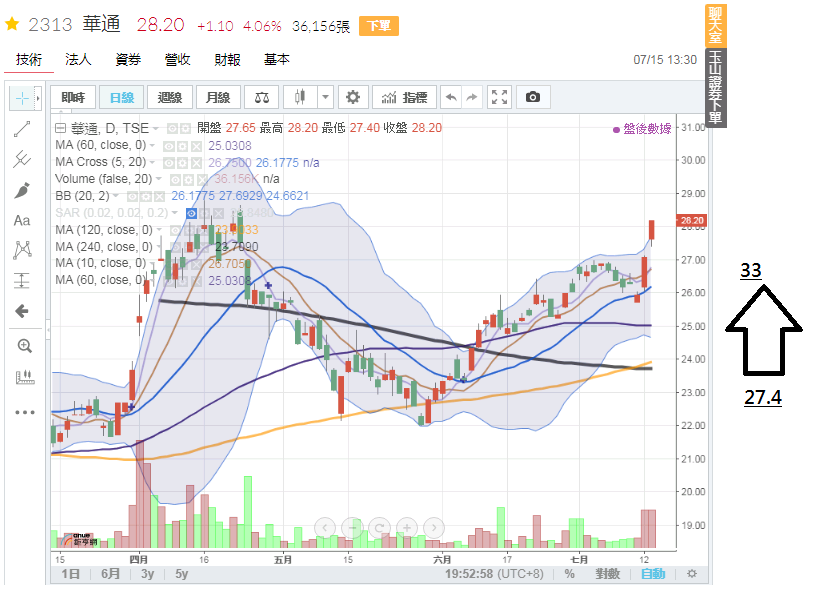Click the compare symbols scale icon

pyautogui.click(x=262, y=97)
